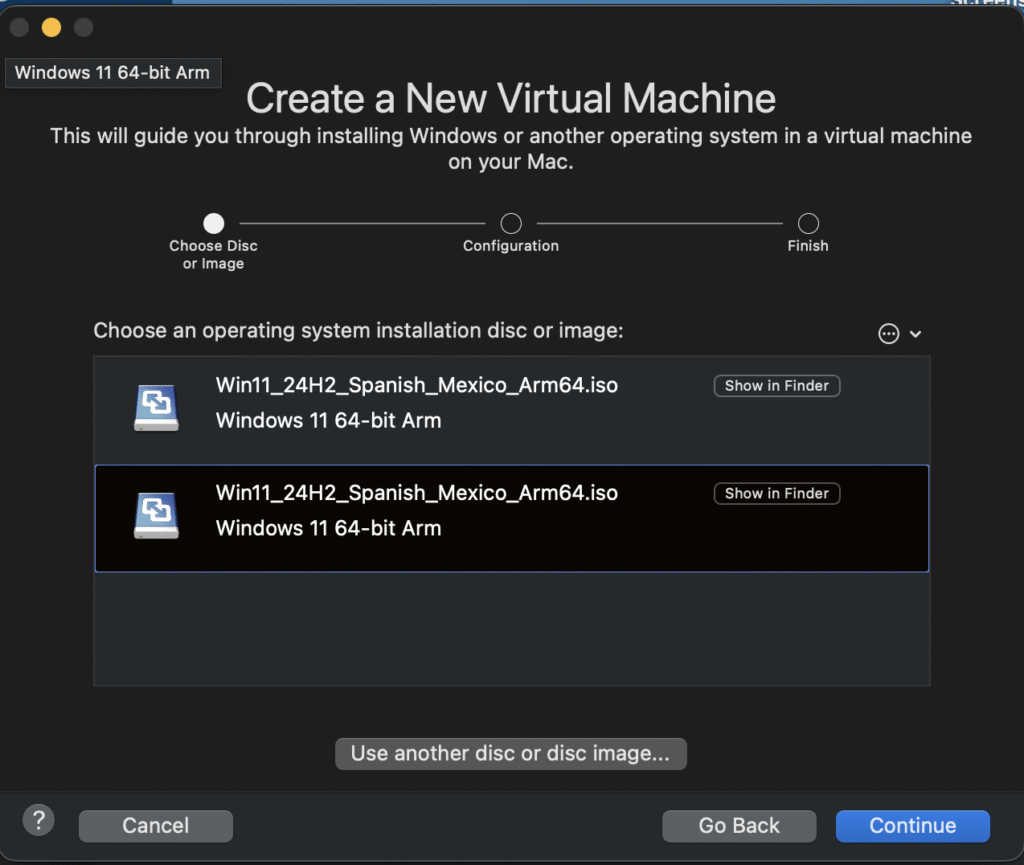Open the chevron dropdown beside the ellipsis icon
Viewport: 1024px width, 865px height.
tap(916, 333)
